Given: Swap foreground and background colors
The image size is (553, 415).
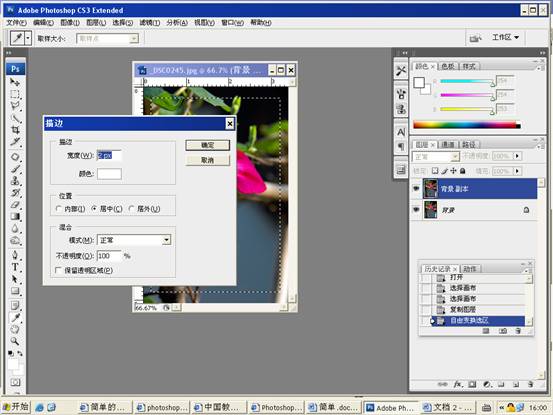Looking at the screenshot, I should 20,353.
